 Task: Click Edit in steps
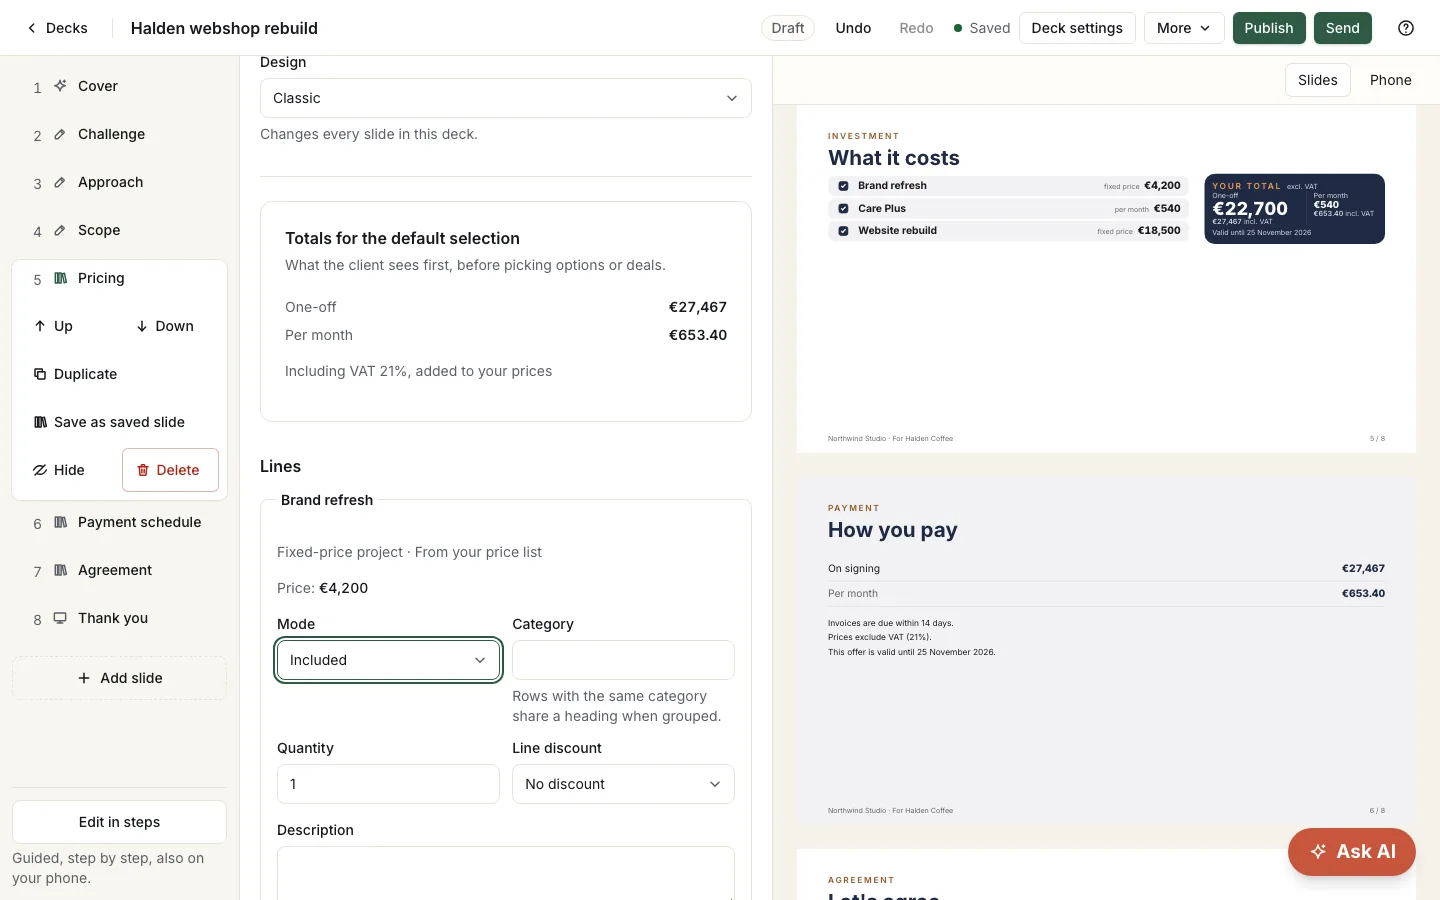pos(119,822)
